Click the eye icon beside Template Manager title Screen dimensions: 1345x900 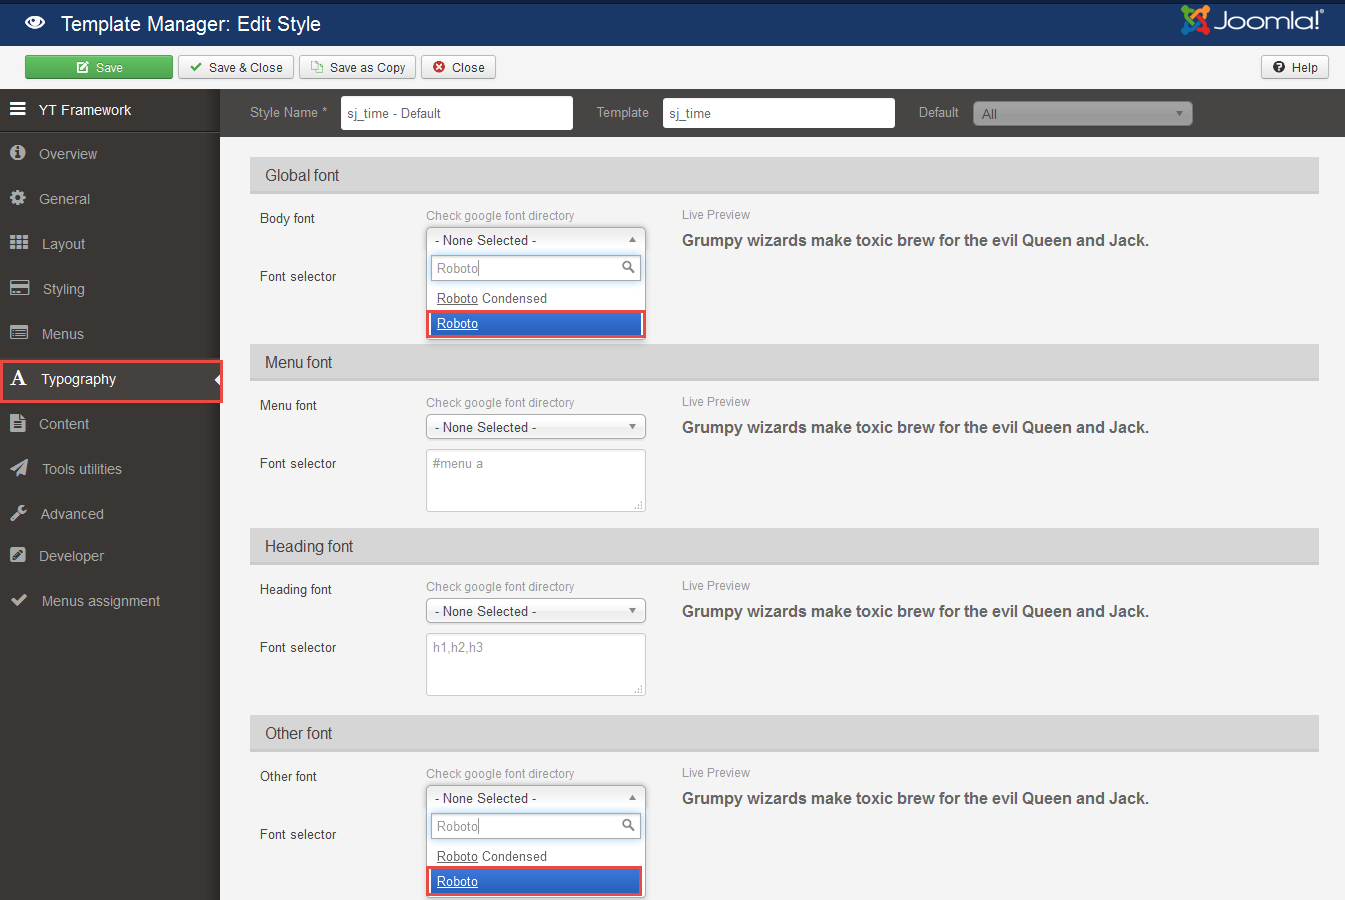[x=35, y=22]
